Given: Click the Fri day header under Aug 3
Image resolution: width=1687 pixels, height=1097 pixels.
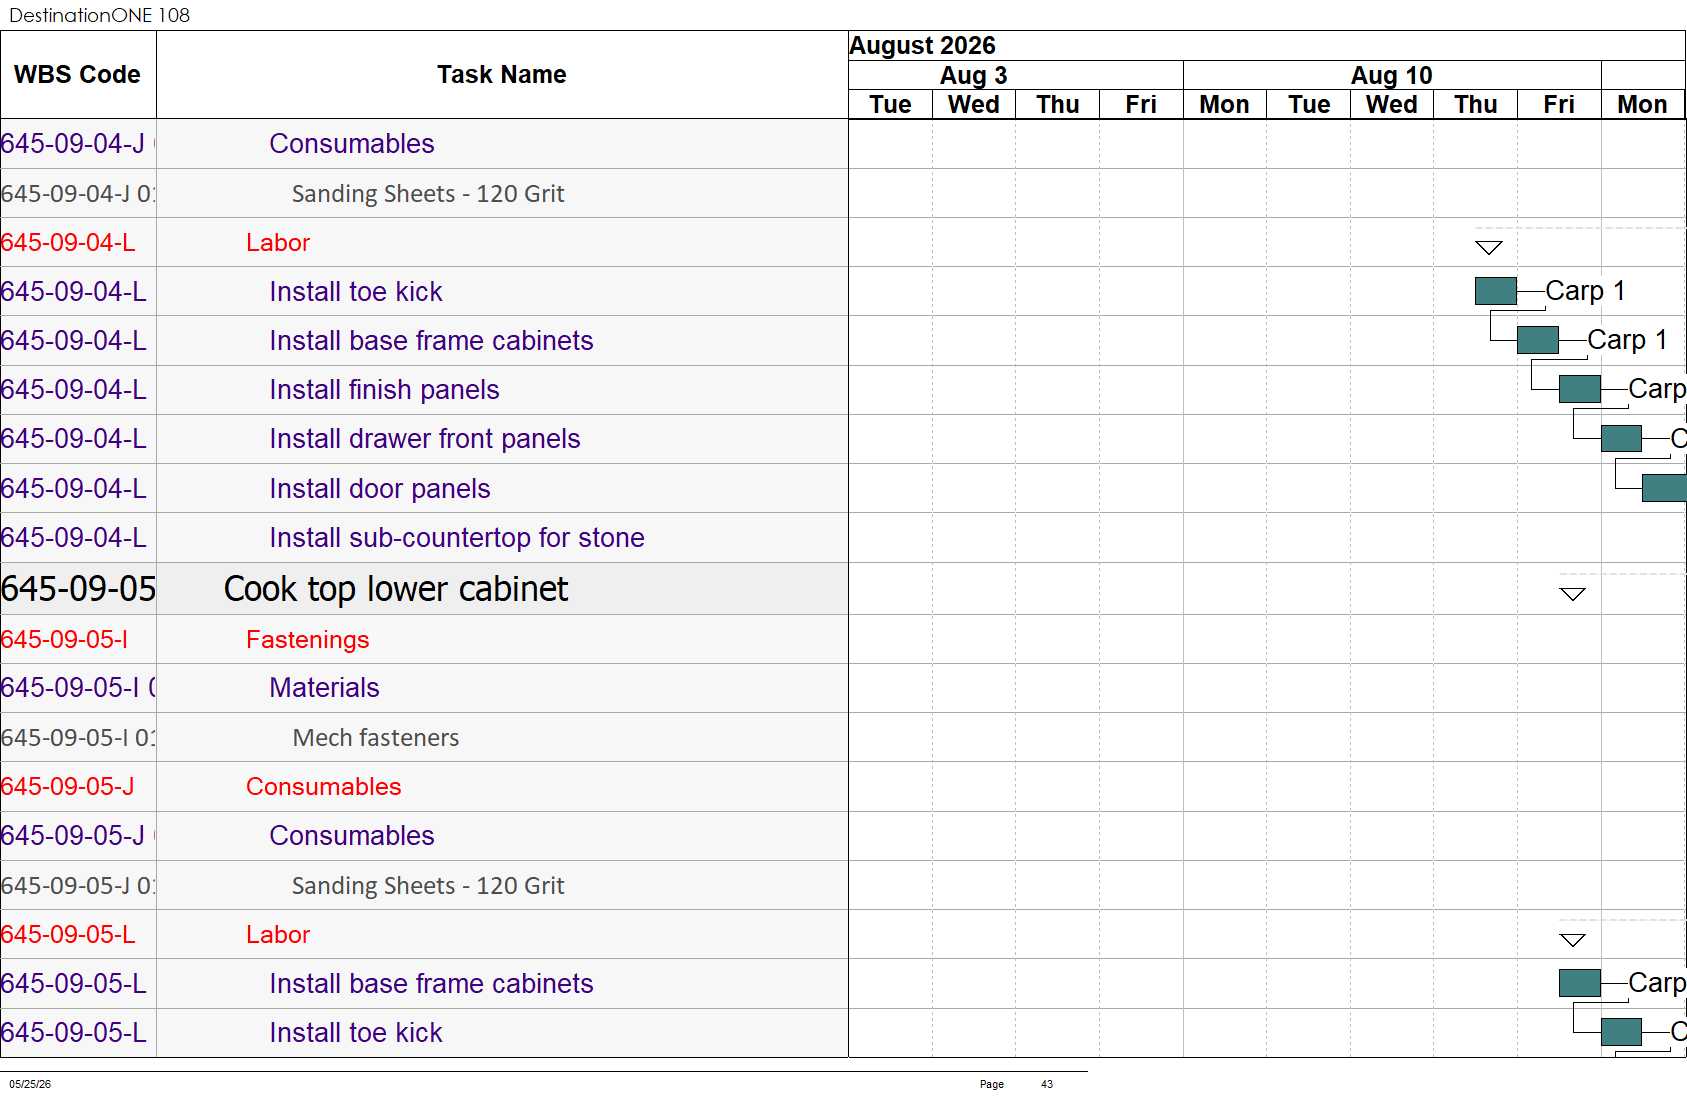Looking at the screenshot, I should point(1141,105).
